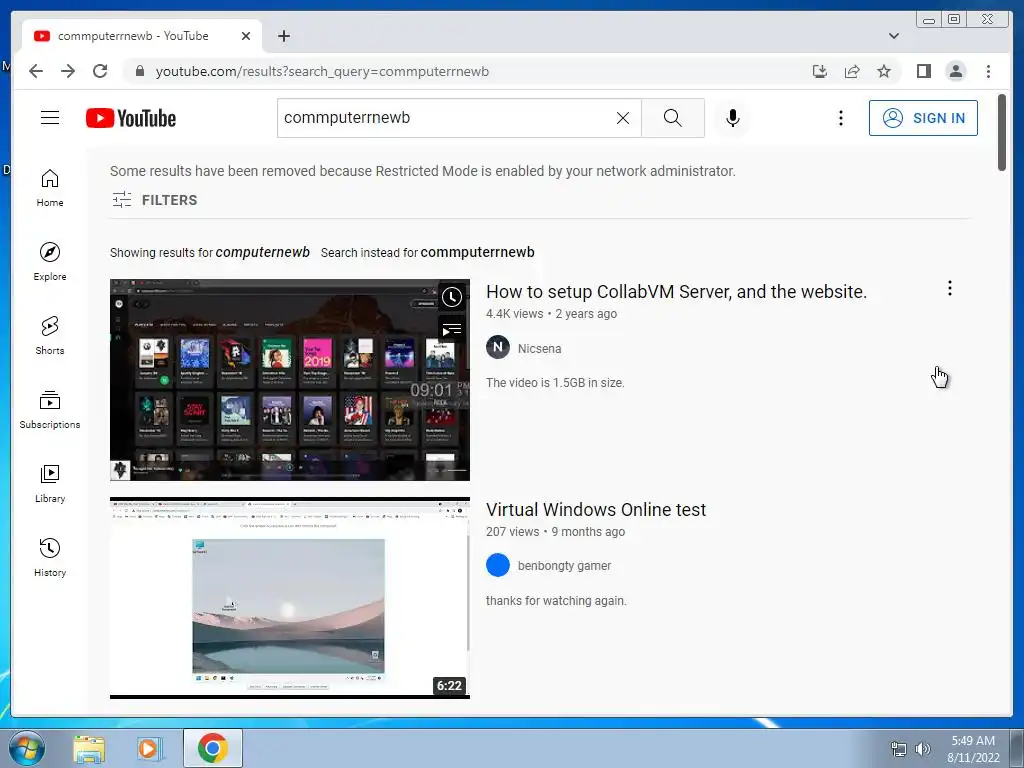Expand the FILTERS options
The width and height of the screenshot is (1024, 768).
pos(154,200)
